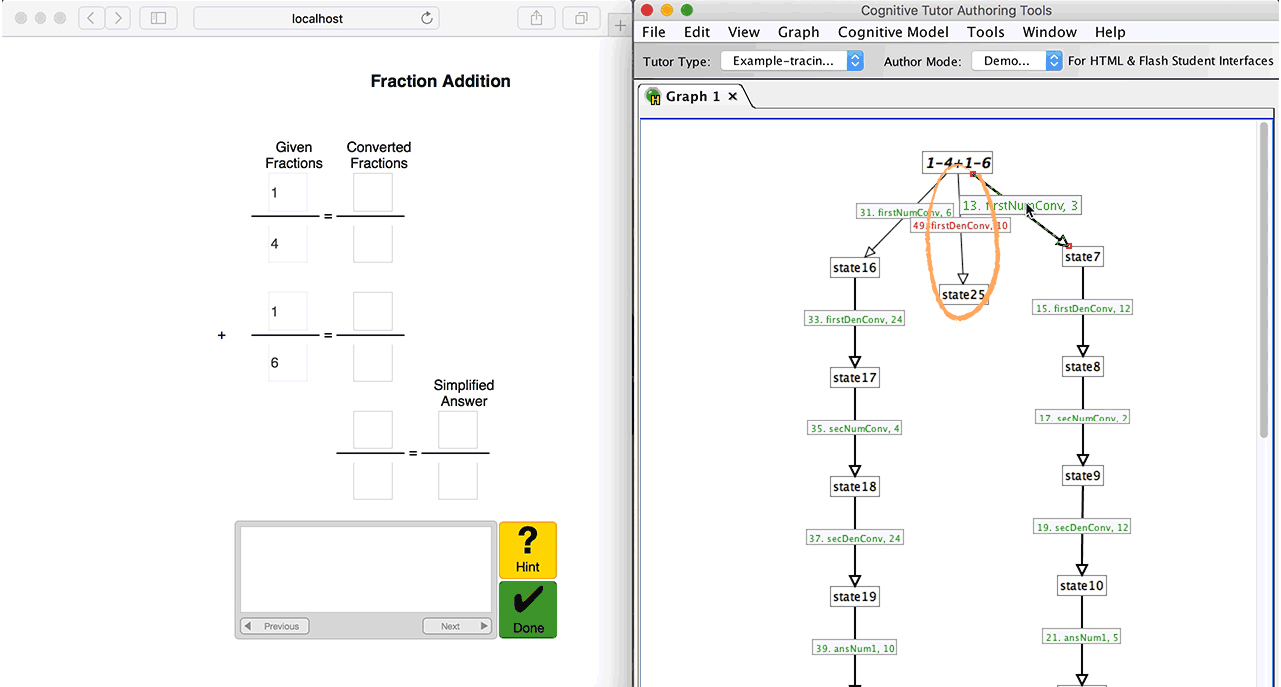1281x687 pixels.
Task: Click the yellow Hint question mark button
Action: coord(527,550)
